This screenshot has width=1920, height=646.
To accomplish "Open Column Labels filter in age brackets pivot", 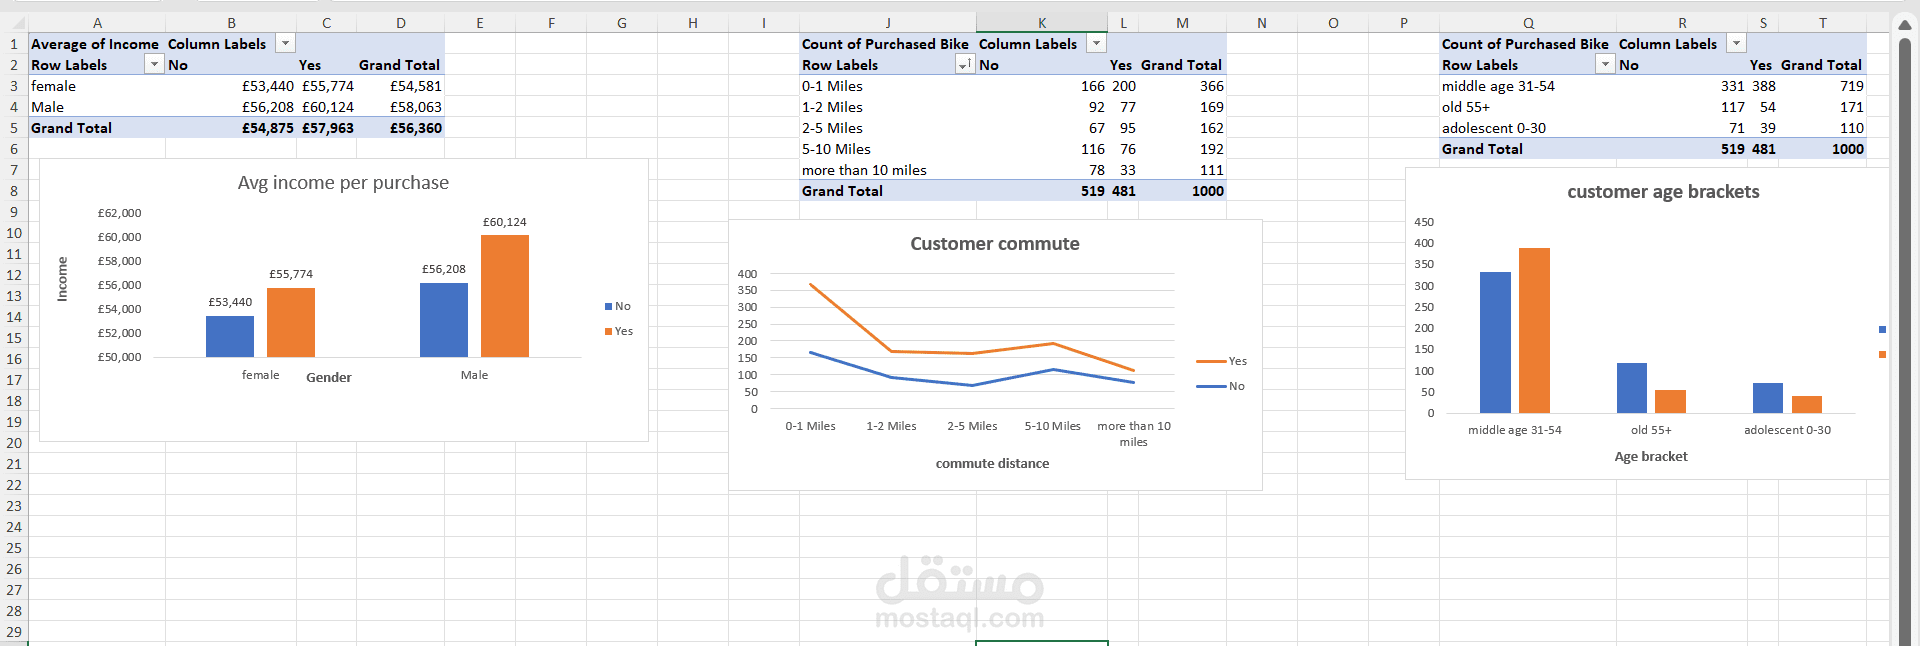I will (1737, 43).
